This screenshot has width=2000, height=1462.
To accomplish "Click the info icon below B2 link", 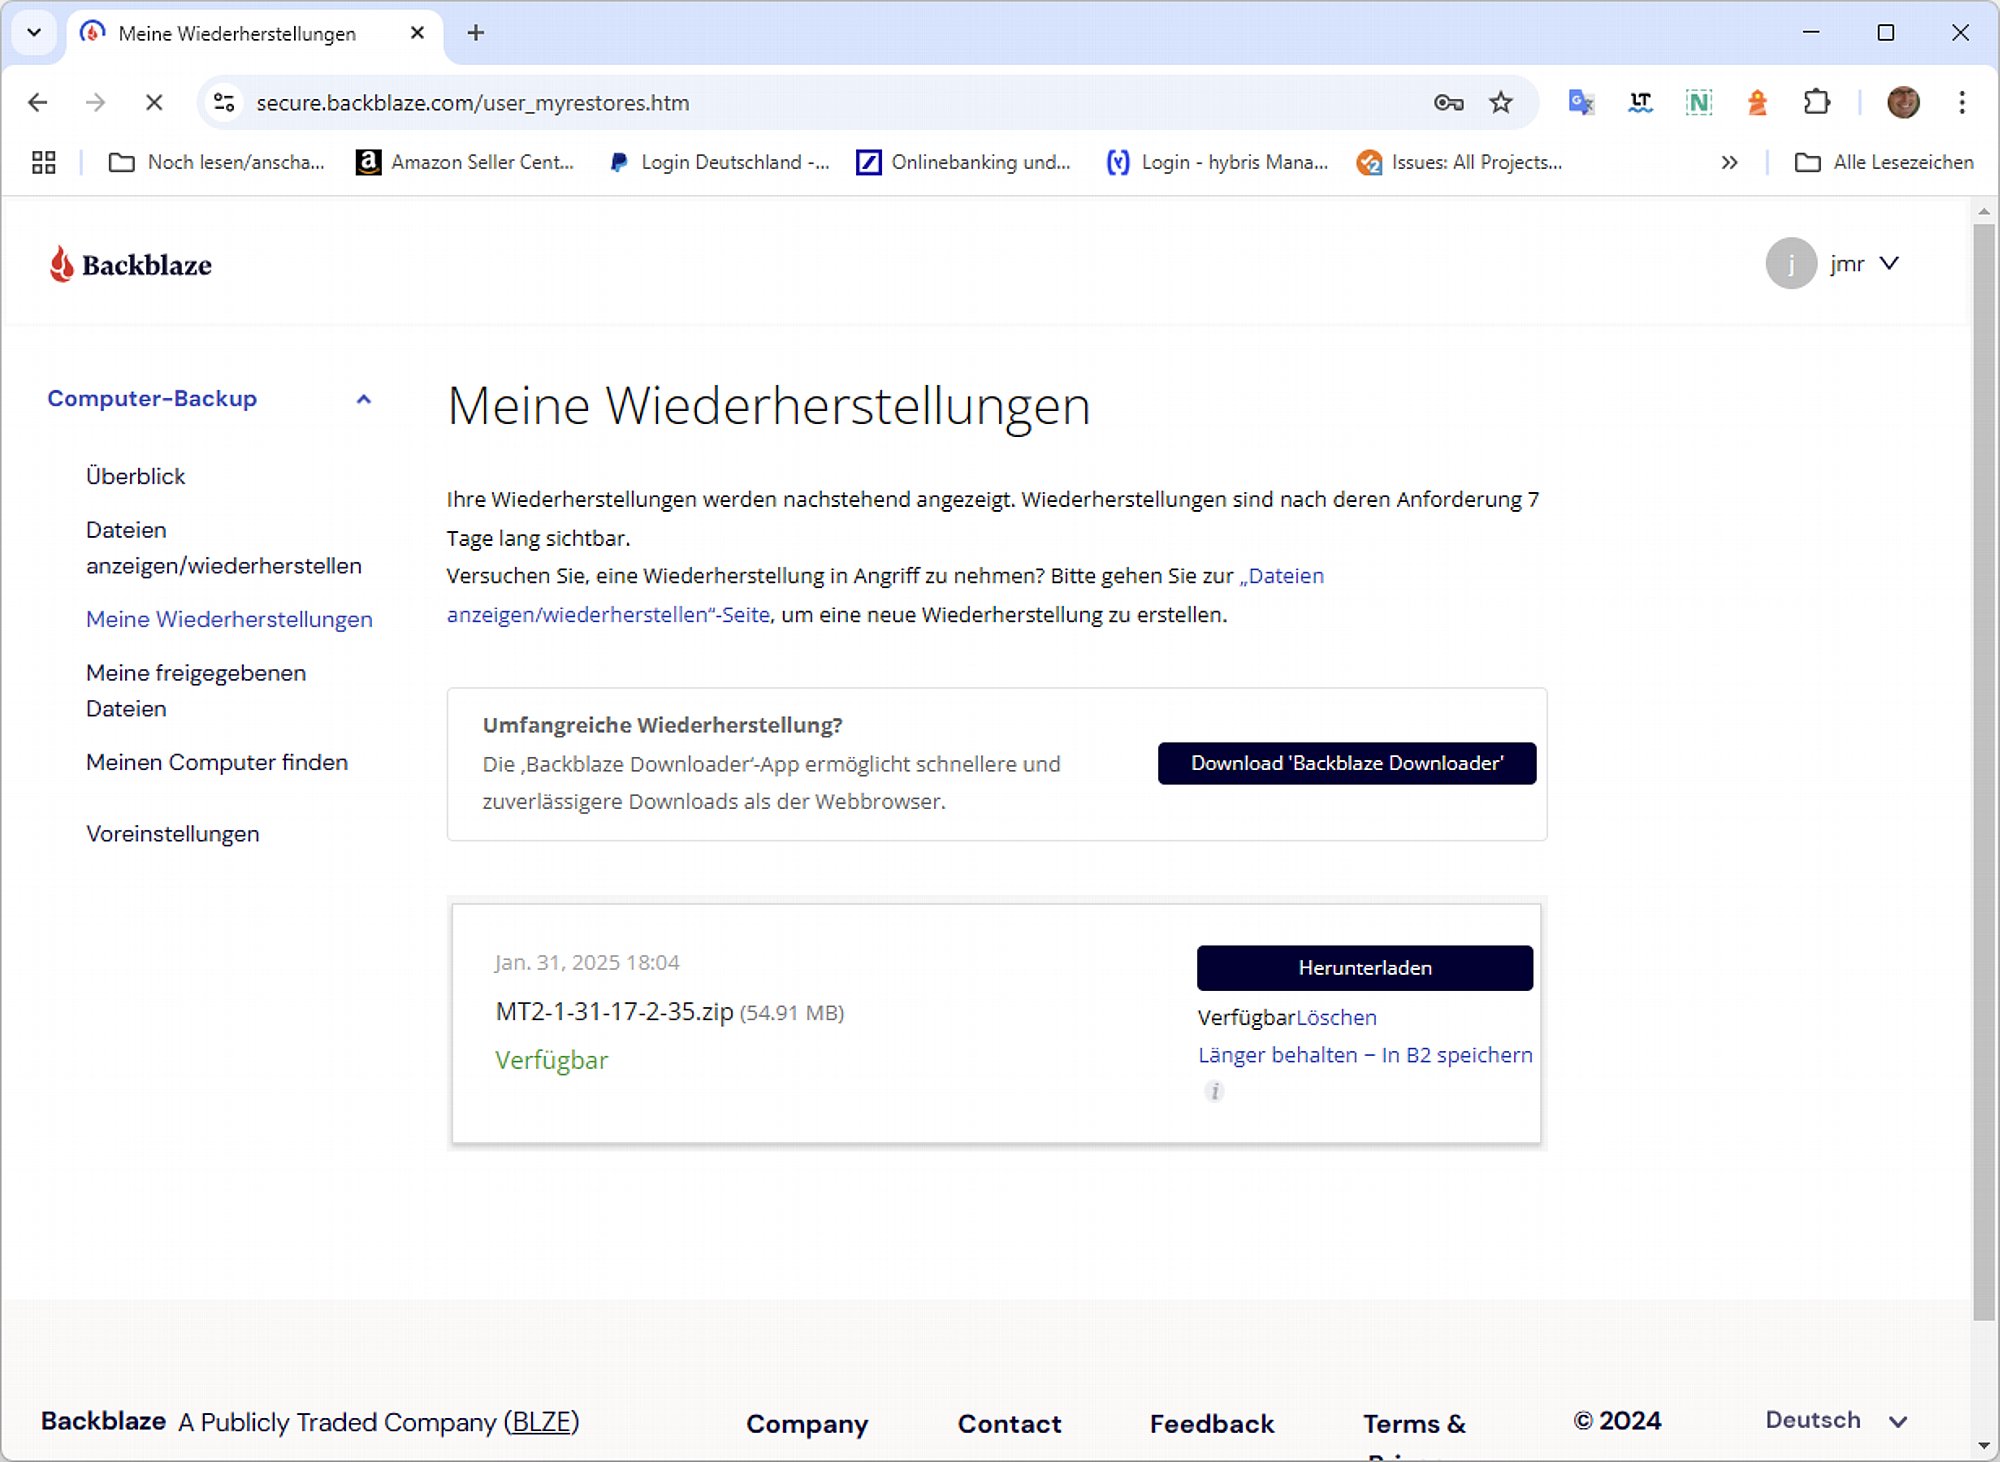I will pos(1214,1091).
